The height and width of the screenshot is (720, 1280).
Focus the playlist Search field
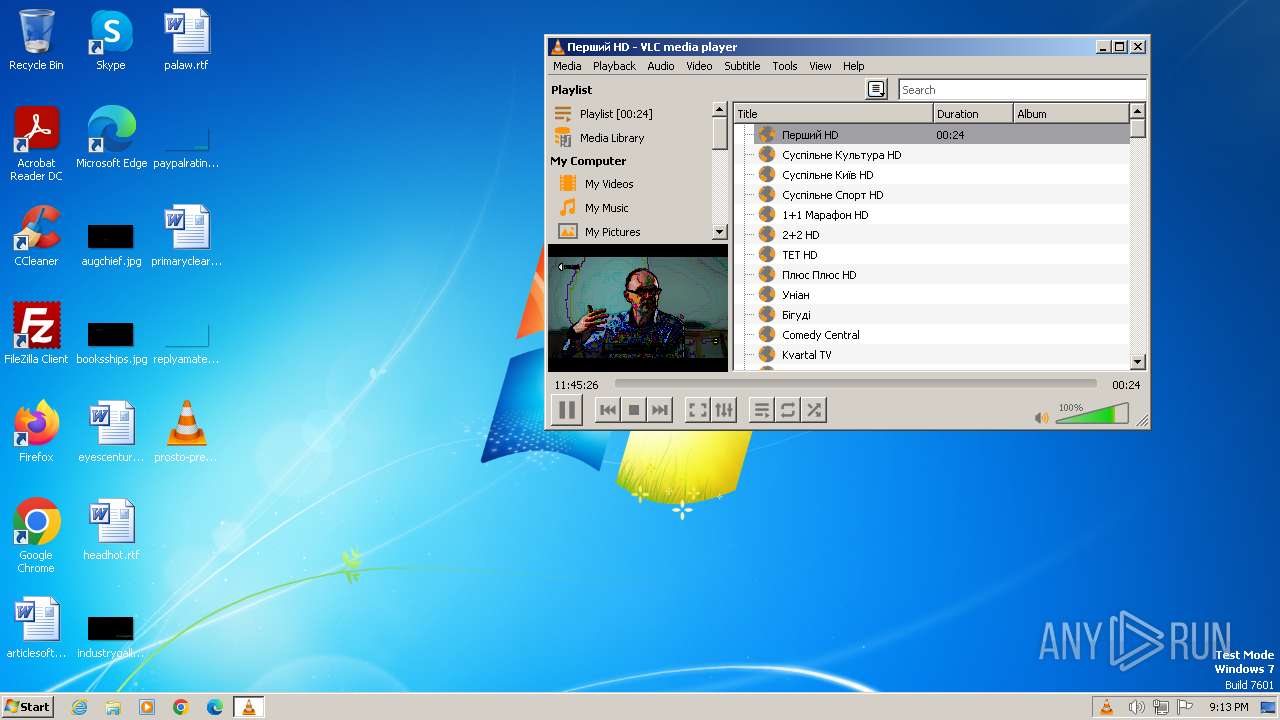click(x=1022, y=90)
